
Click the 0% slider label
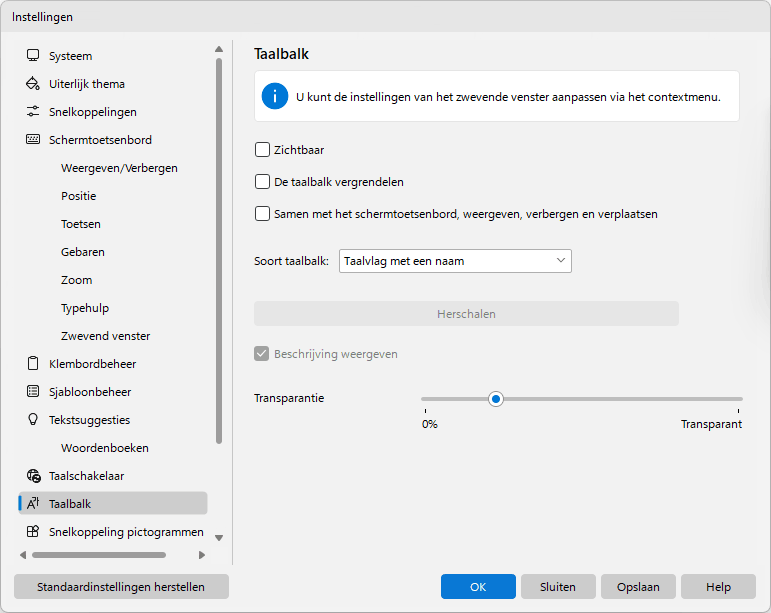click(430, 424)
